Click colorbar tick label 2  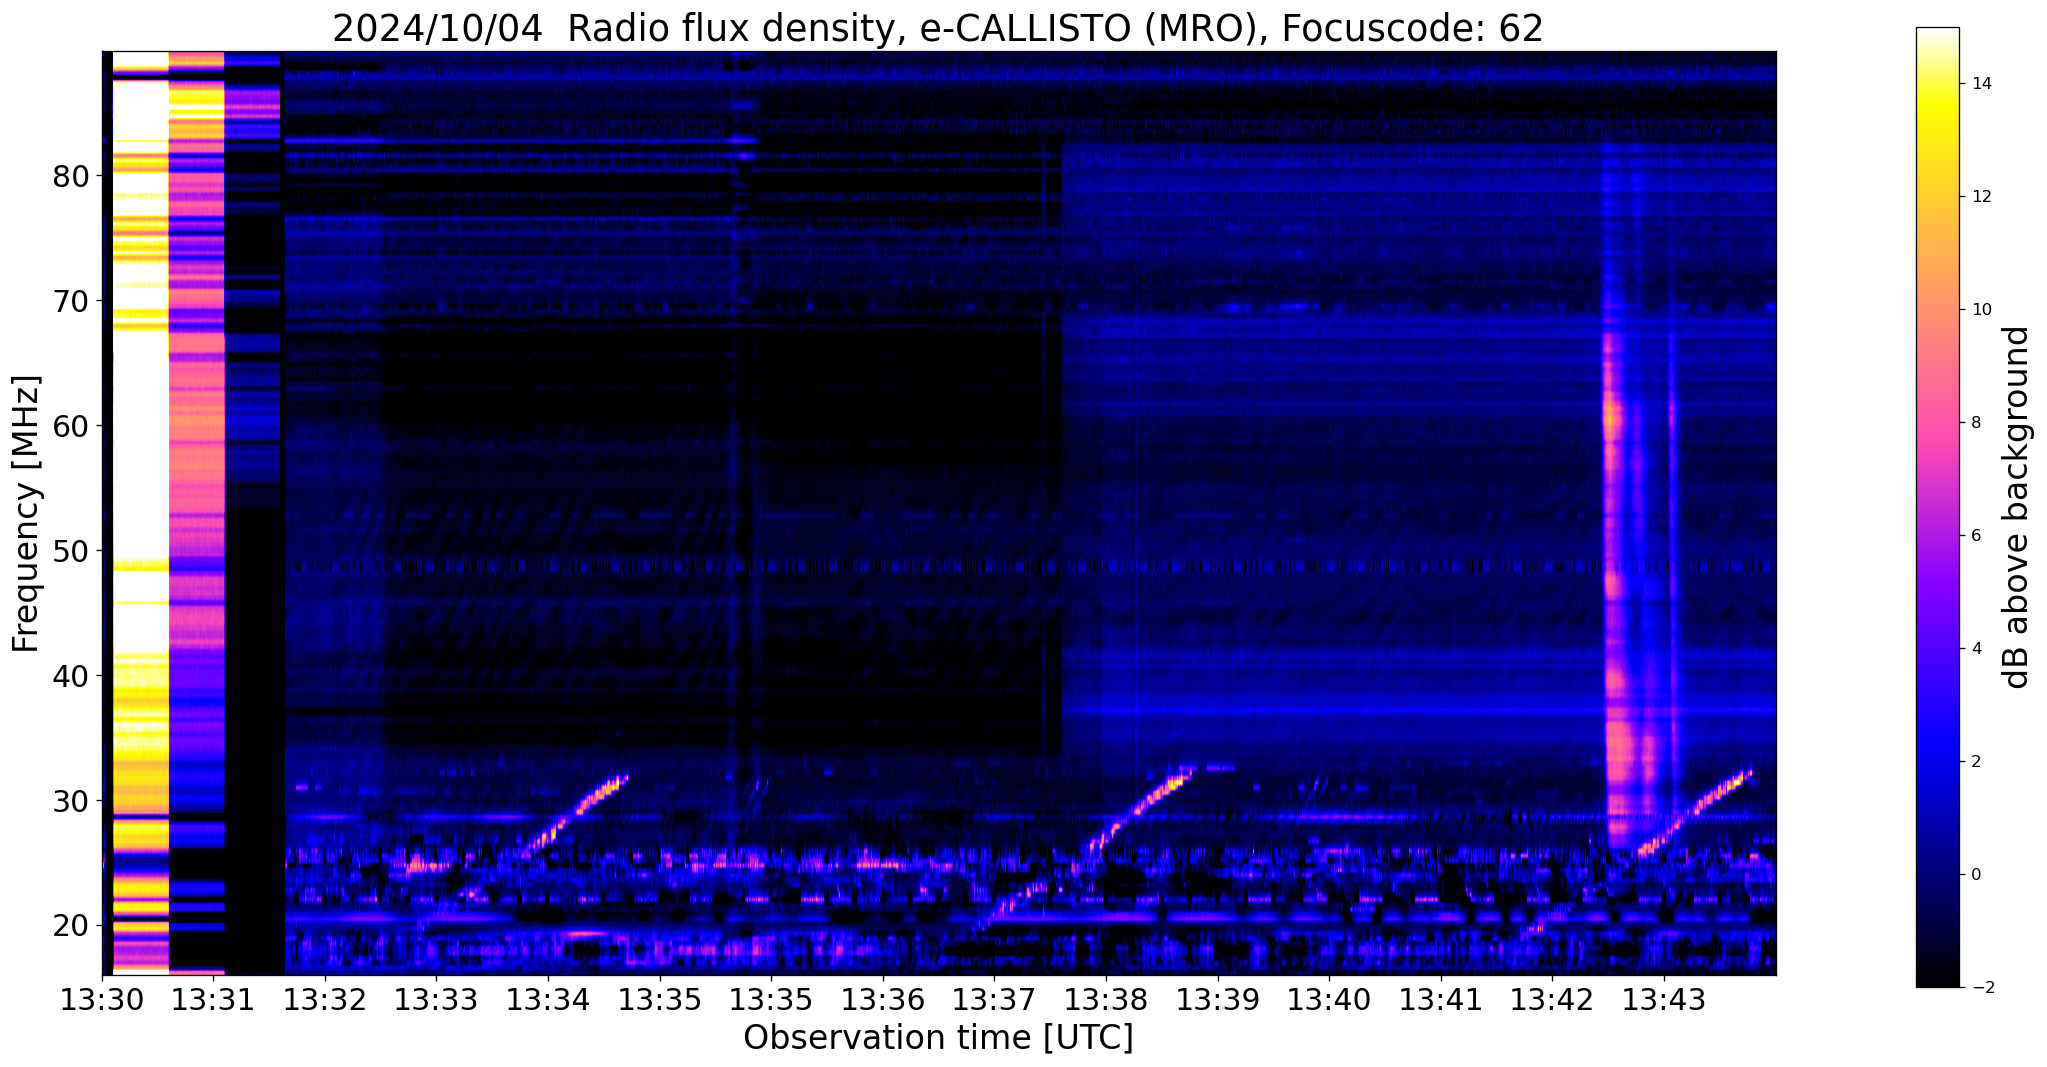1975,762
